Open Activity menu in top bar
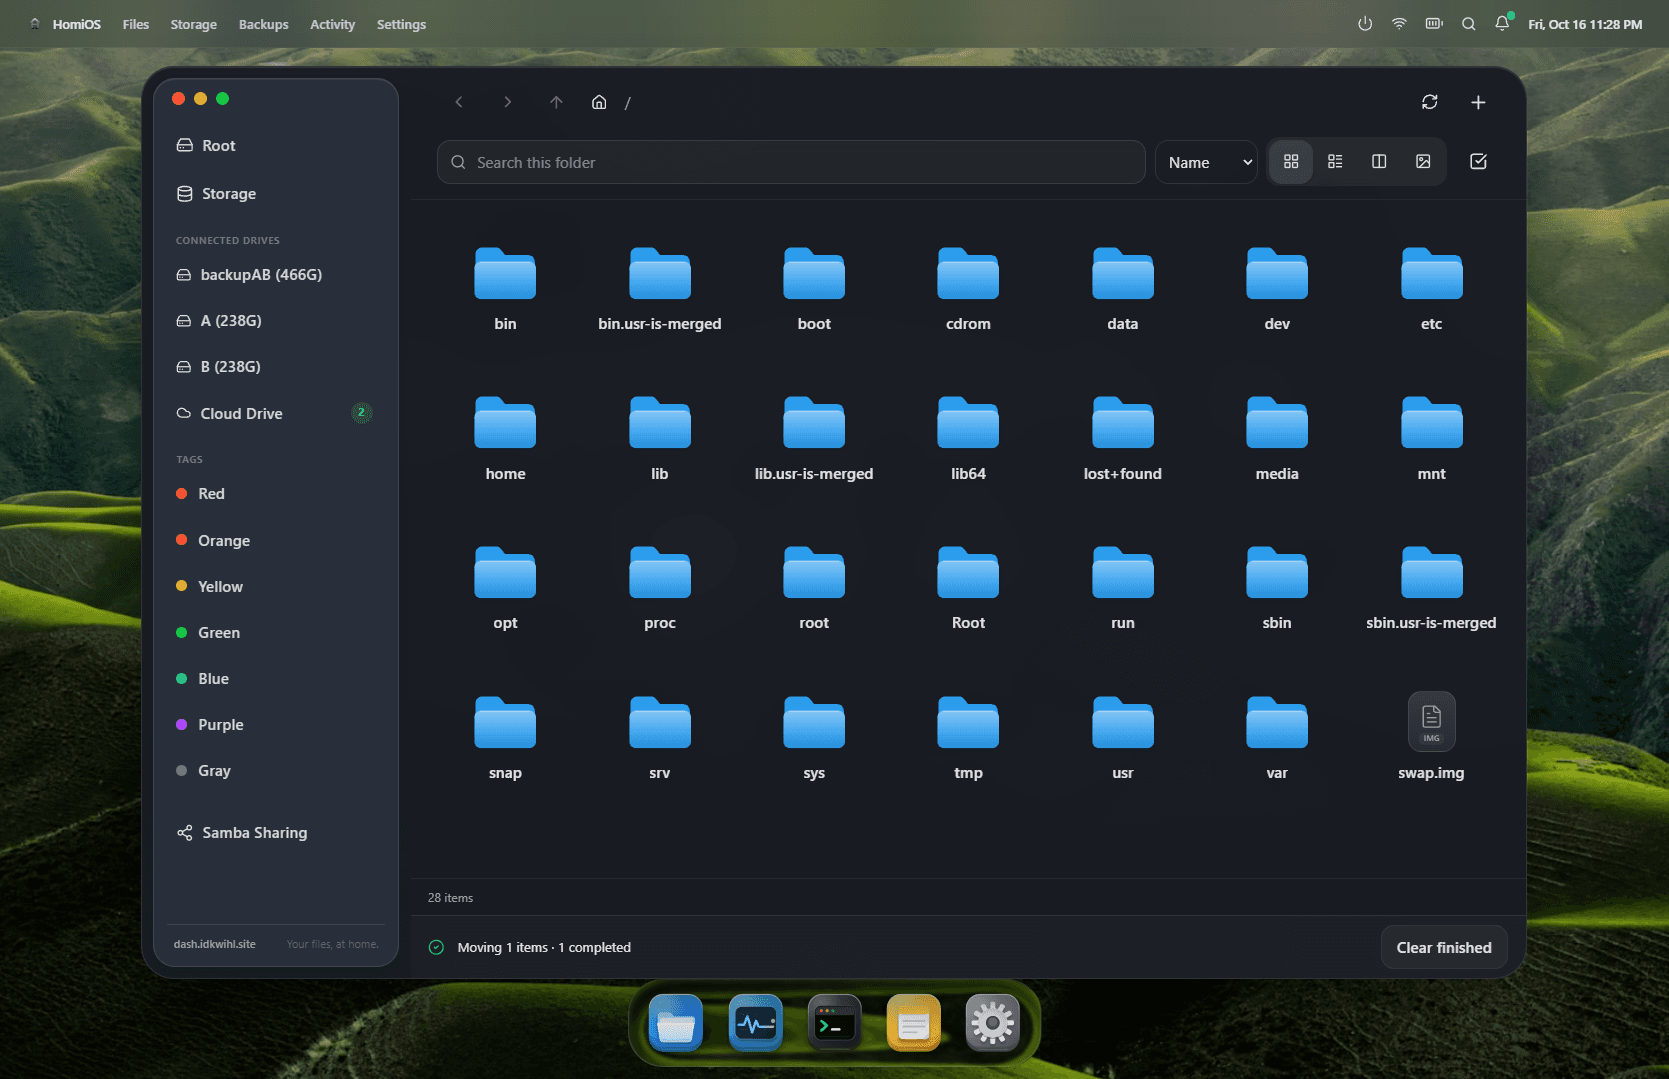Viewport: 1669px width, 1079px height. 332,24
